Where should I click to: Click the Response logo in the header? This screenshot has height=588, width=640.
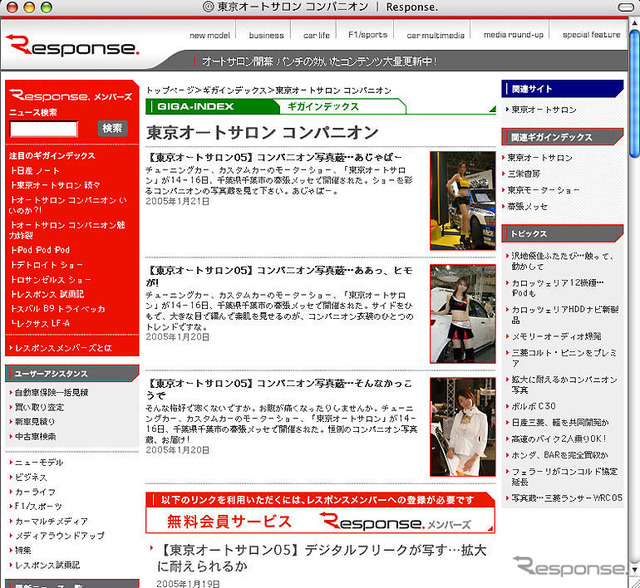click(x=73, y=46)
